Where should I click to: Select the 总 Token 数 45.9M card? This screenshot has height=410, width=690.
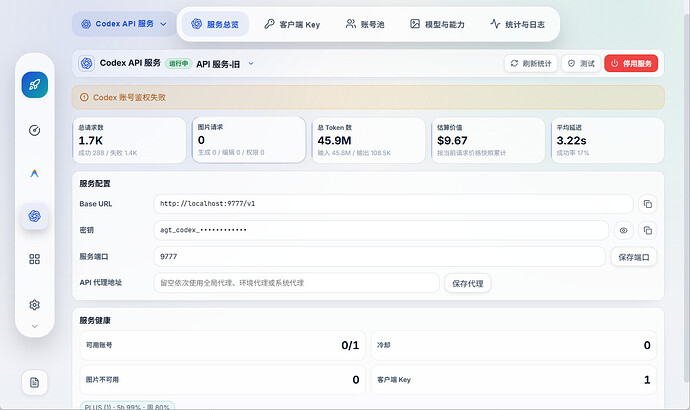[368, 140]
